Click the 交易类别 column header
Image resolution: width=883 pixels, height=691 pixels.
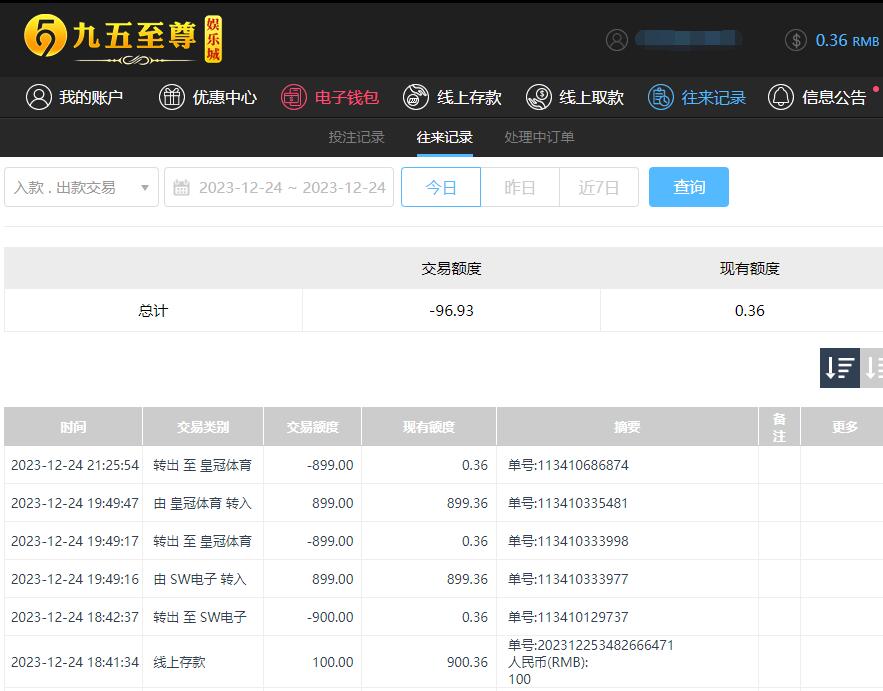203,427
